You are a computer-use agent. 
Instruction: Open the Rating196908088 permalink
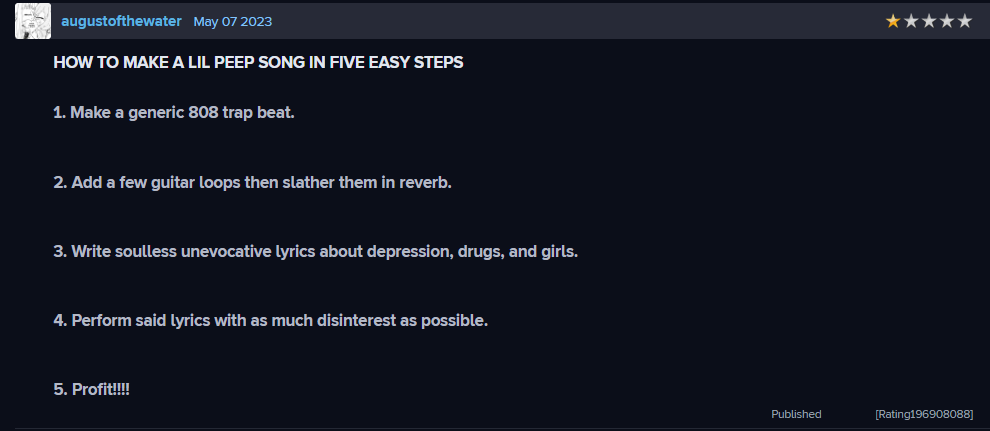[x=924, y=414]
